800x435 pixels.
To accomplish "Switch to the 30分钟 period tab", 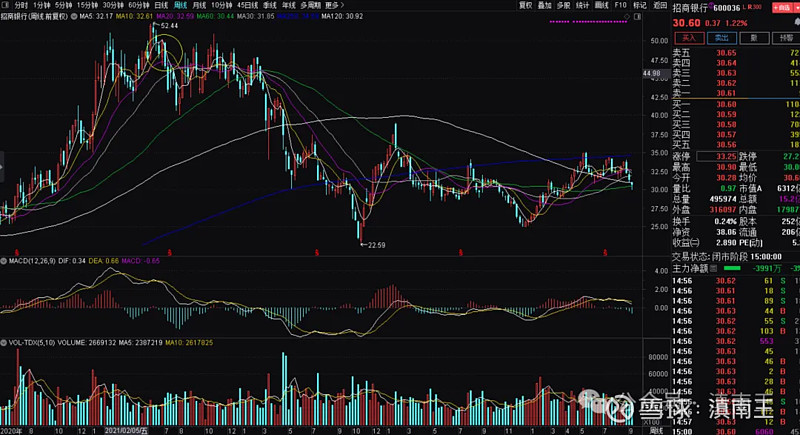I will pyautogui.click(x=113, y=5).
